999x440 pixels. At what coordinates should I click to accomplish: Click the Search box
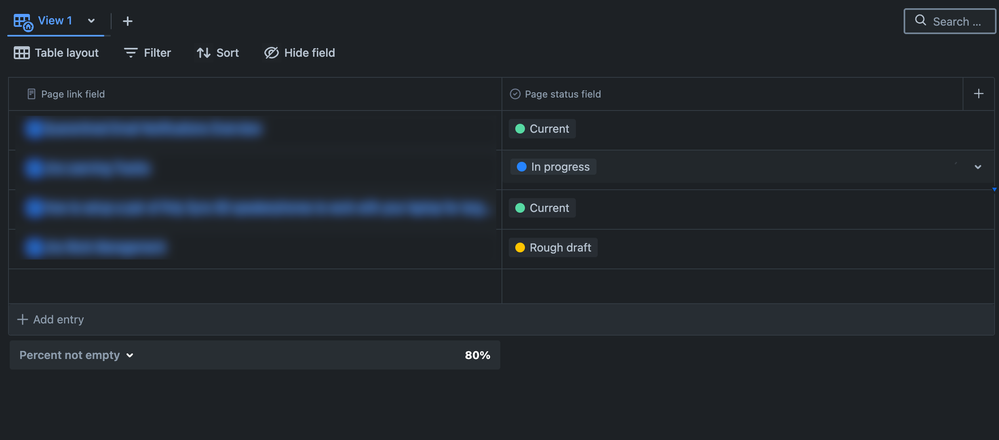[949, 21]
